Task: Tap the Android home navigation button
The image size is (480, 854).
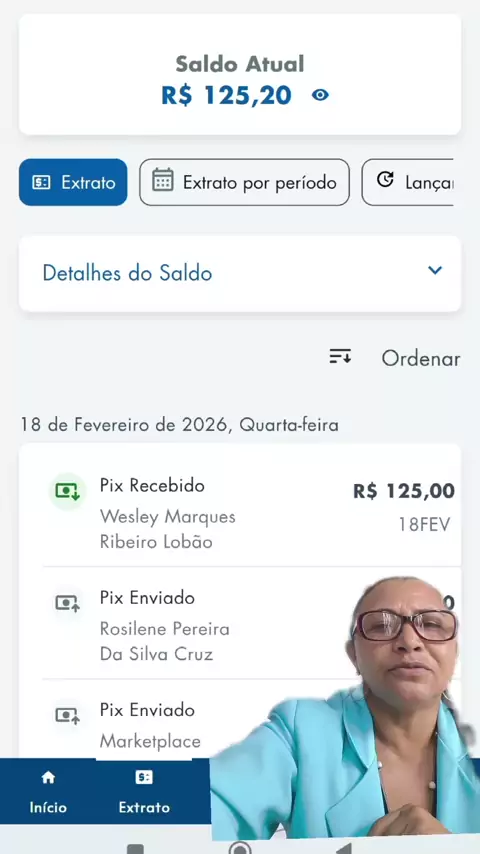Action: click(240, 849)
